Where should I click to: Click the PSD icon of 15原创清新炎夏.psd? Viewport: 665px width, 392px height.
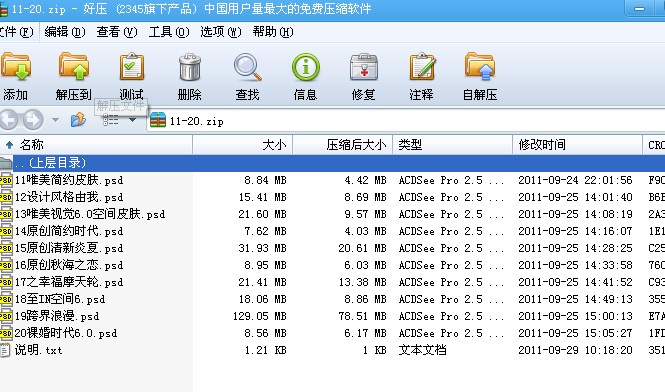point(6,248)
